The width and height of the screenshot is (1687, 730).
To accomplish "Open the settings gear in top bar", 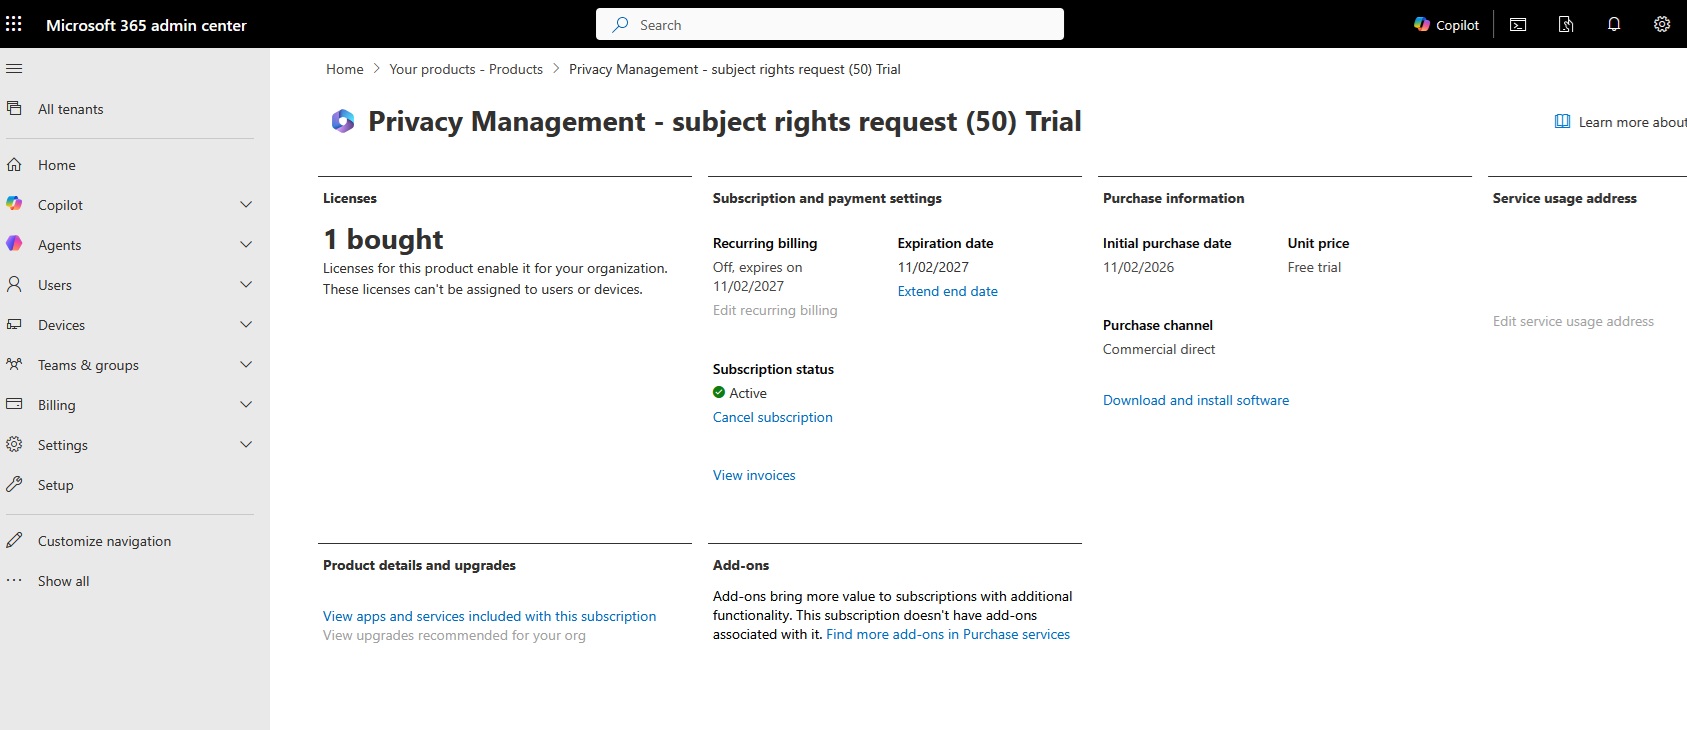I will pos(1662,25).
